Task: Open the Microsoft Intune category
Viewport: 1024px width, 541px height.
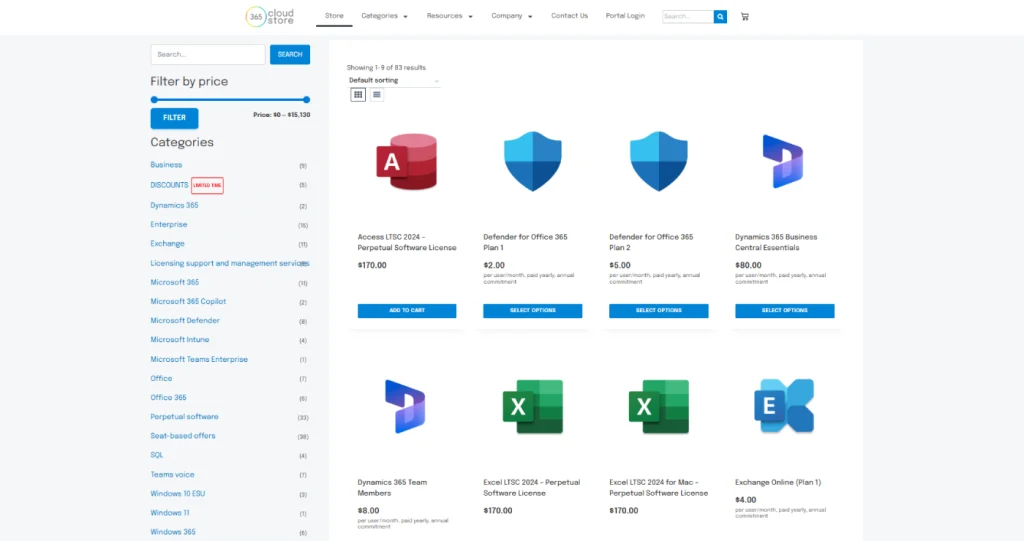Action: click(x=180, y=340)
